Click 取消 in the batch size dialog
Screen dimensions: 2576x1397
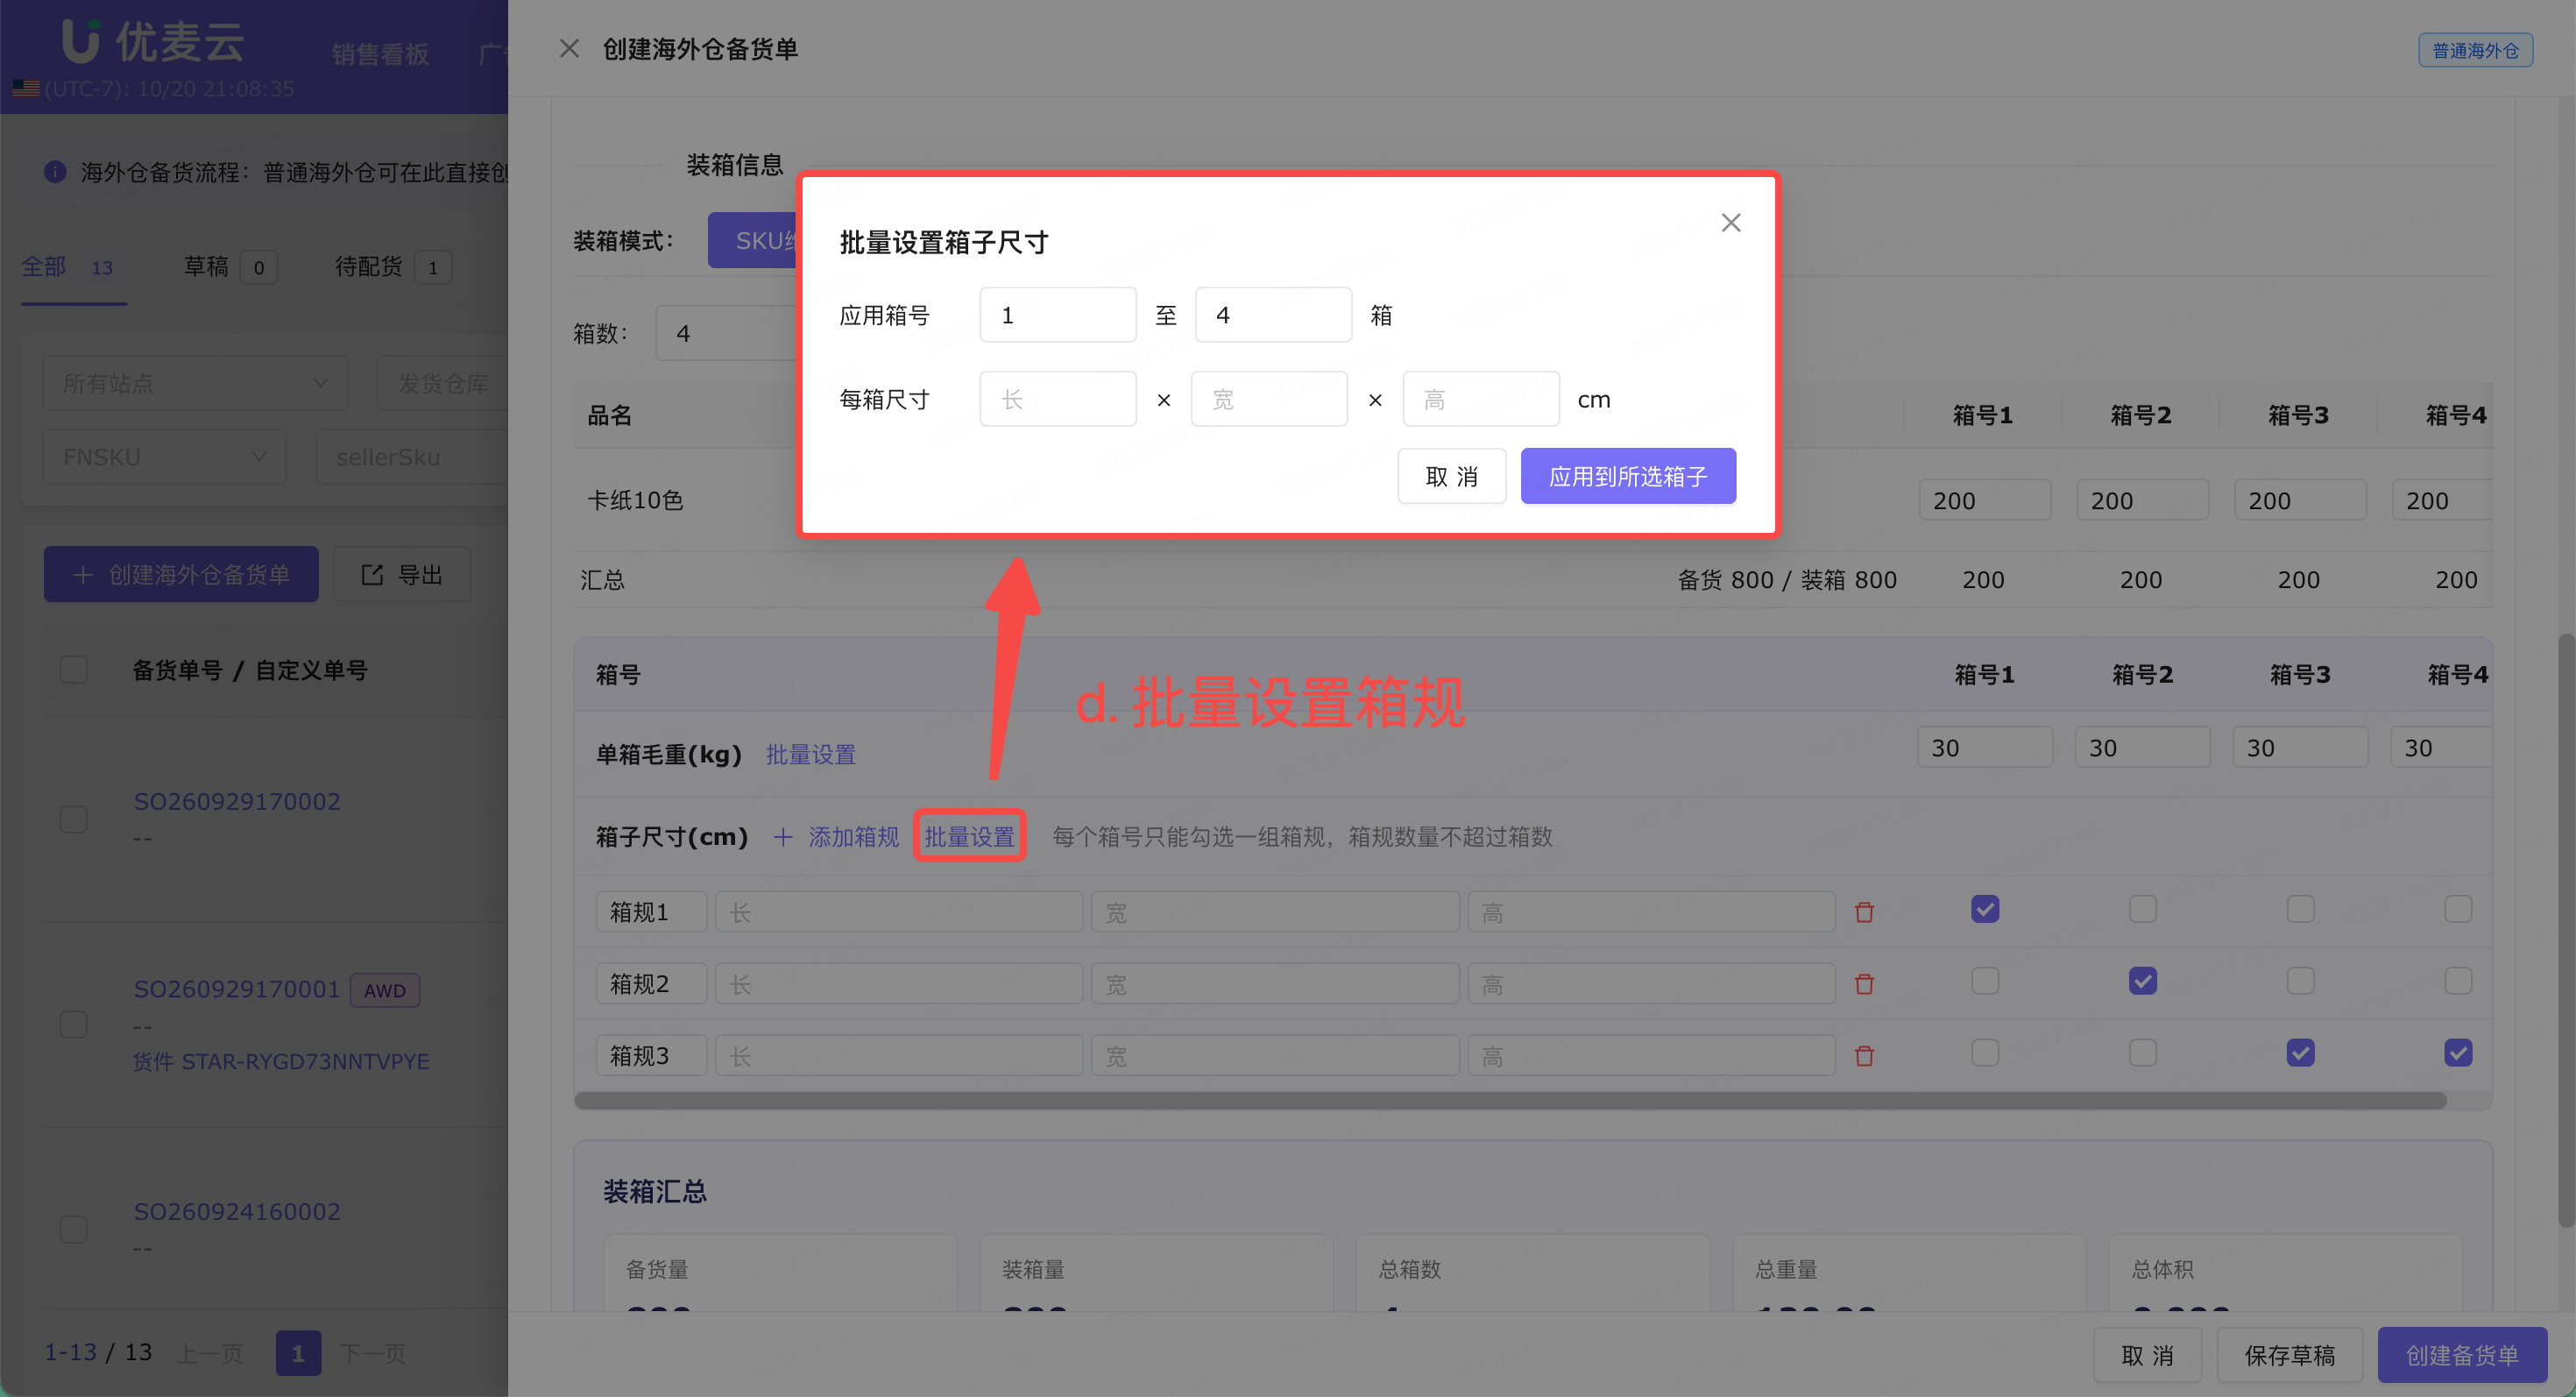click(1452, 476)
